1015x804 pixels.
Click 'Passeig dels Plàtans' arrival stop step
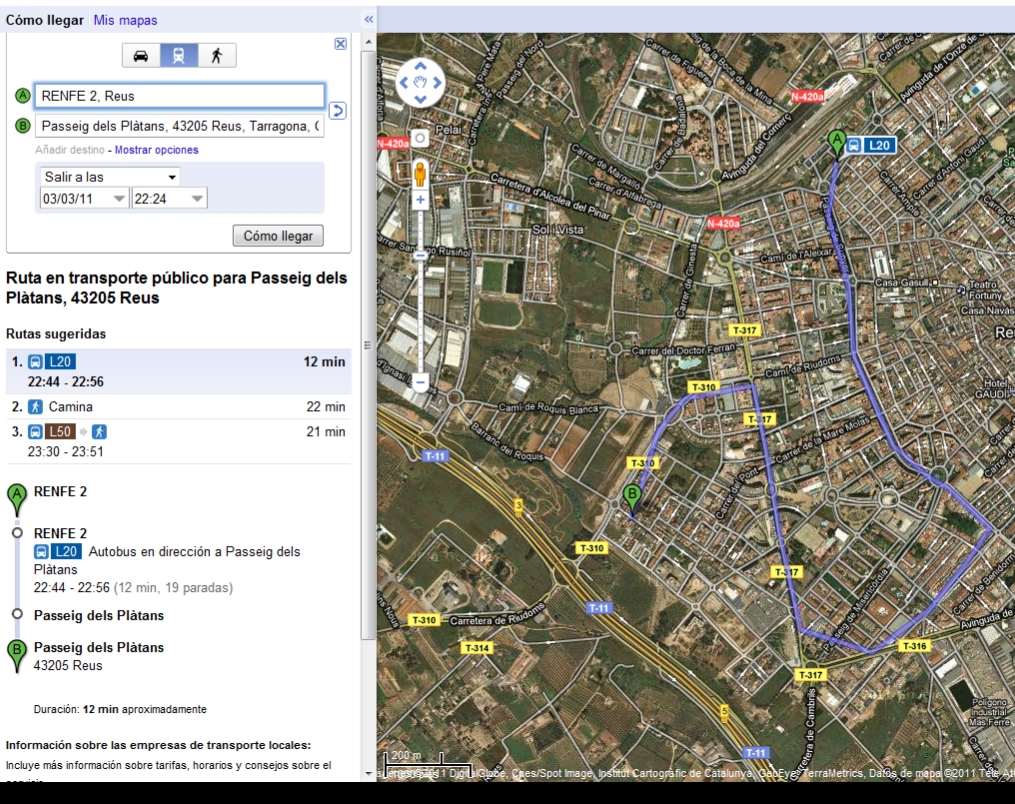click(98, 616)
